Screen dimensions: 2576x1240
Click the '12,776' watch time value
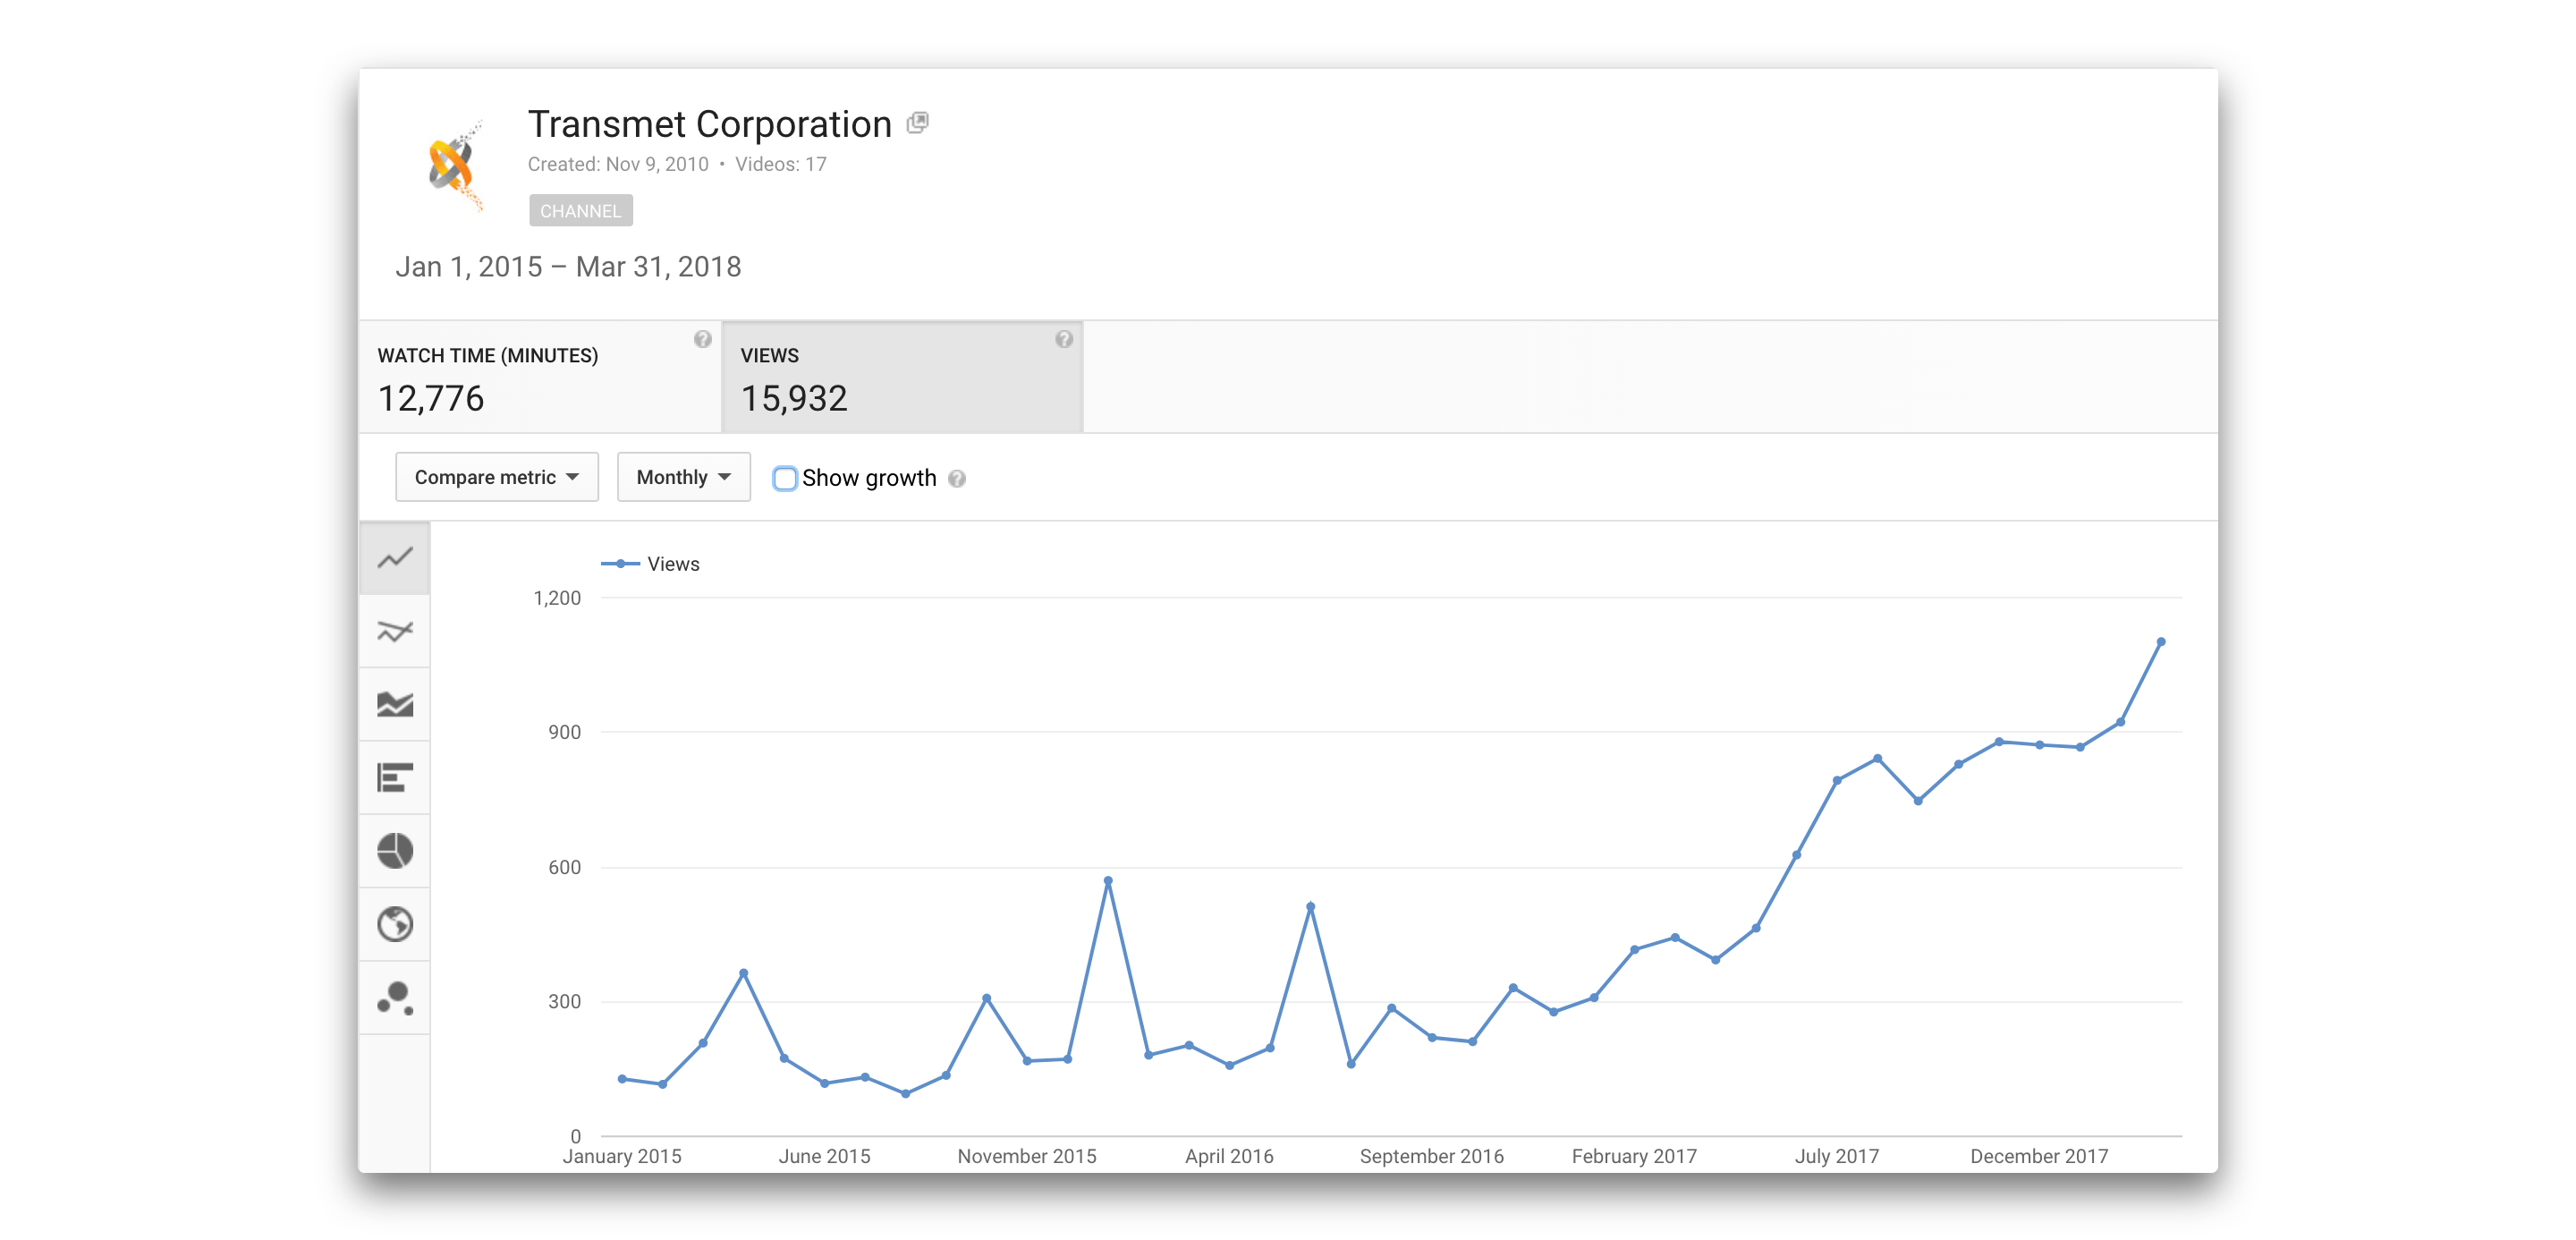pos(431,398)
